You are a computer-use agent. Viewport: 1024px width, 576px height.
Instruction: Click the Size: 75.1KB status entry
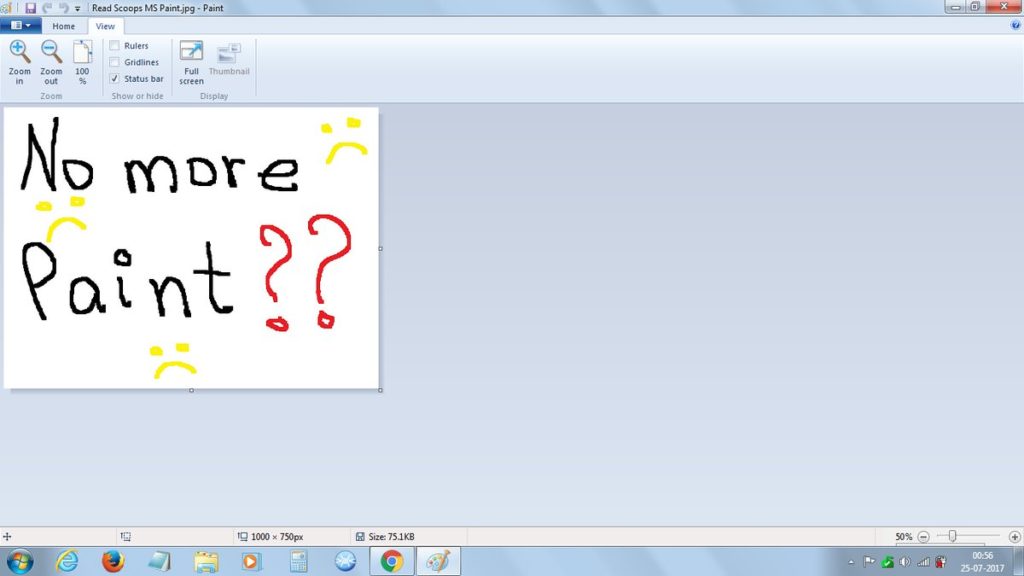coord(385,537)
